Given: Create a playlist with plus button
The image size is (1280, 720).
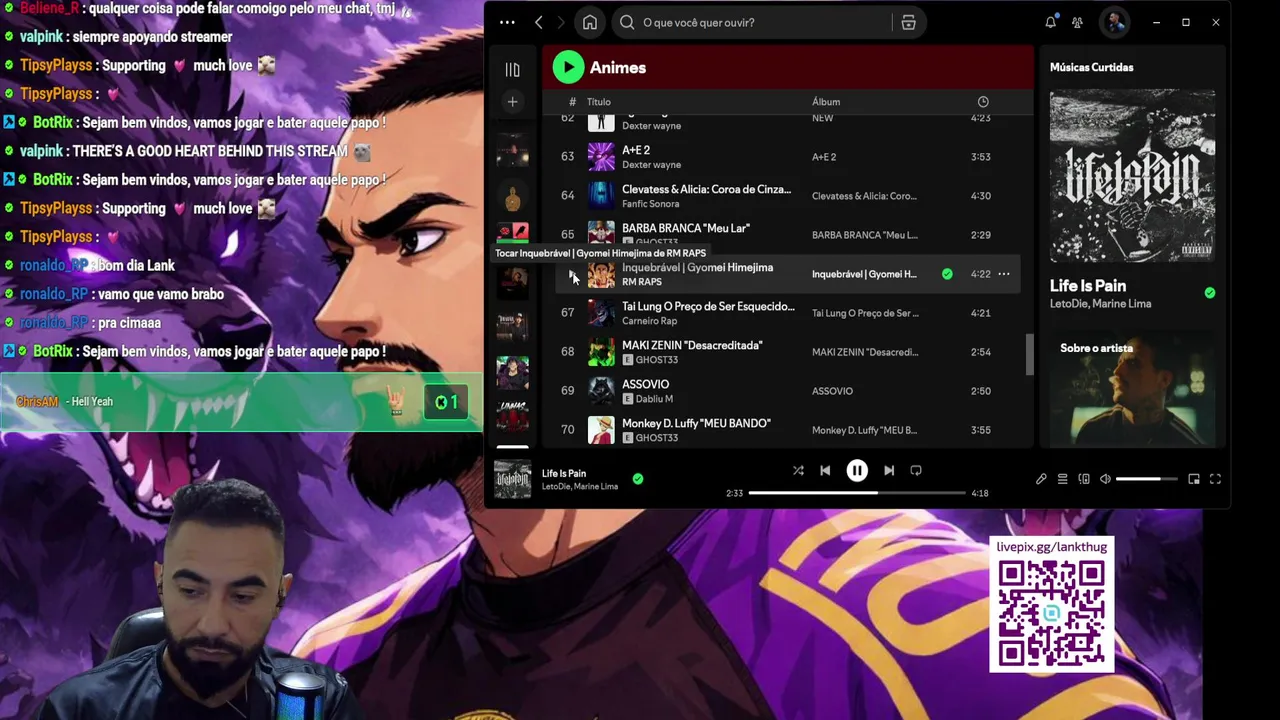Looking at the screenshot, I should 512,101.
